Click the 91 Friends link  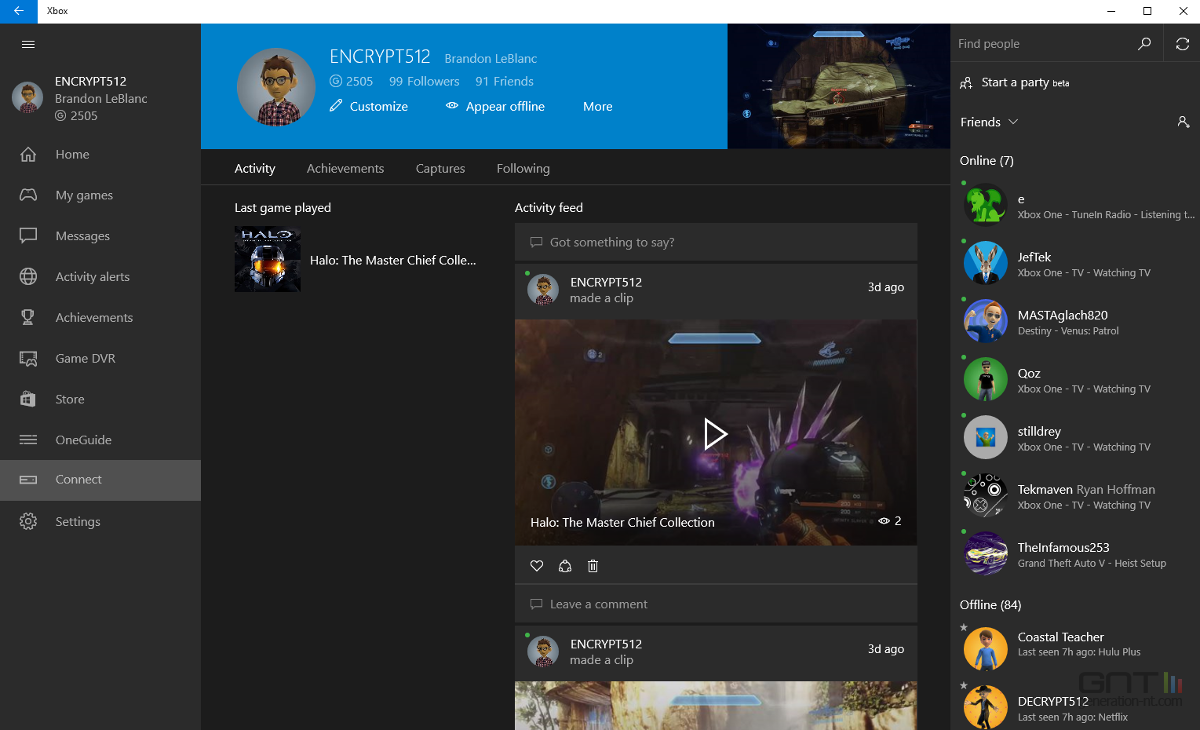click(x=504, y=81)
